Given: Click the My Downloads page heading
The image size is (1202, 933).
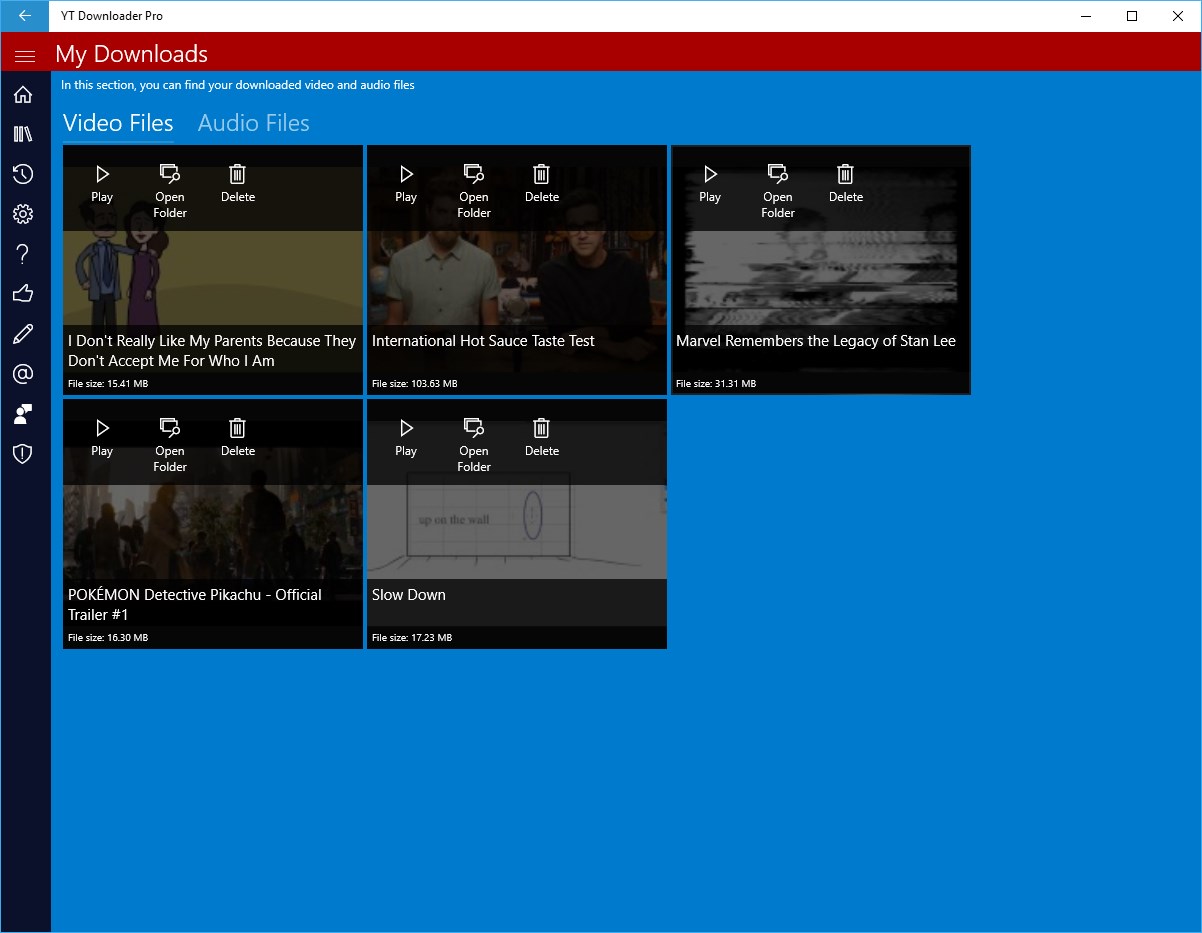Looking at the screenshot, I should (x=132, y=54).
